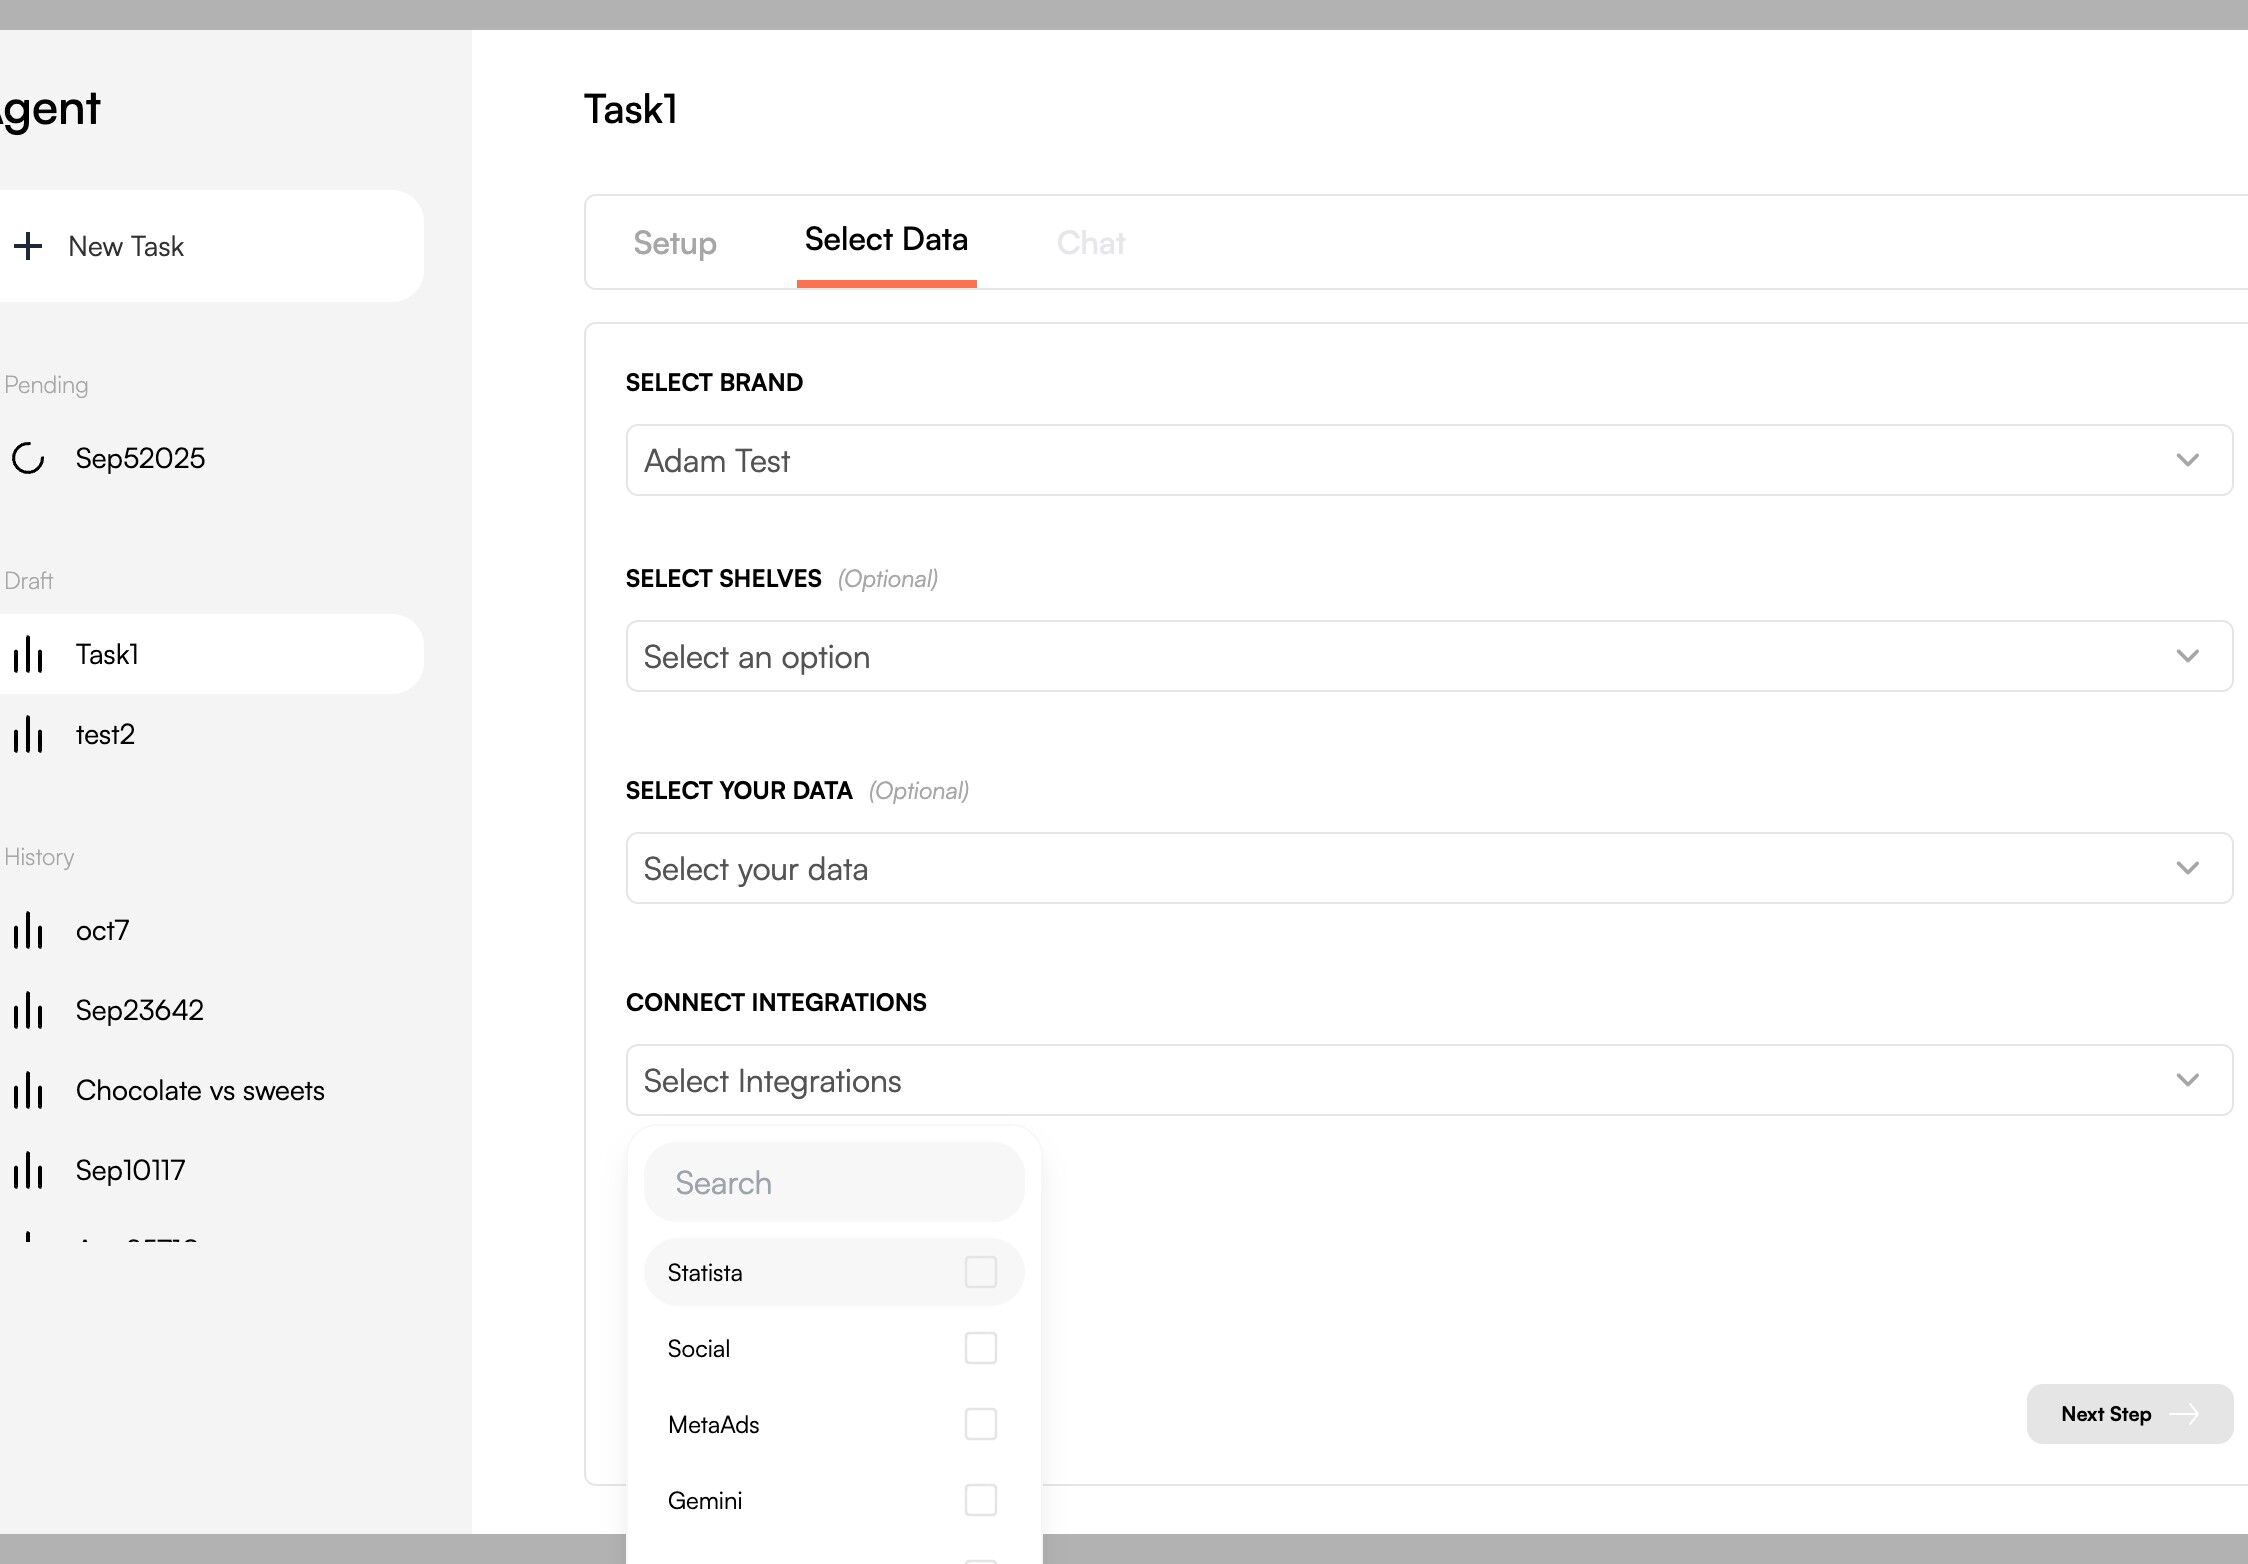The height and width of the screenshot is (1564, 2248).
Task: Check the Statista integration checkbox
Action: coord(980,1272)
